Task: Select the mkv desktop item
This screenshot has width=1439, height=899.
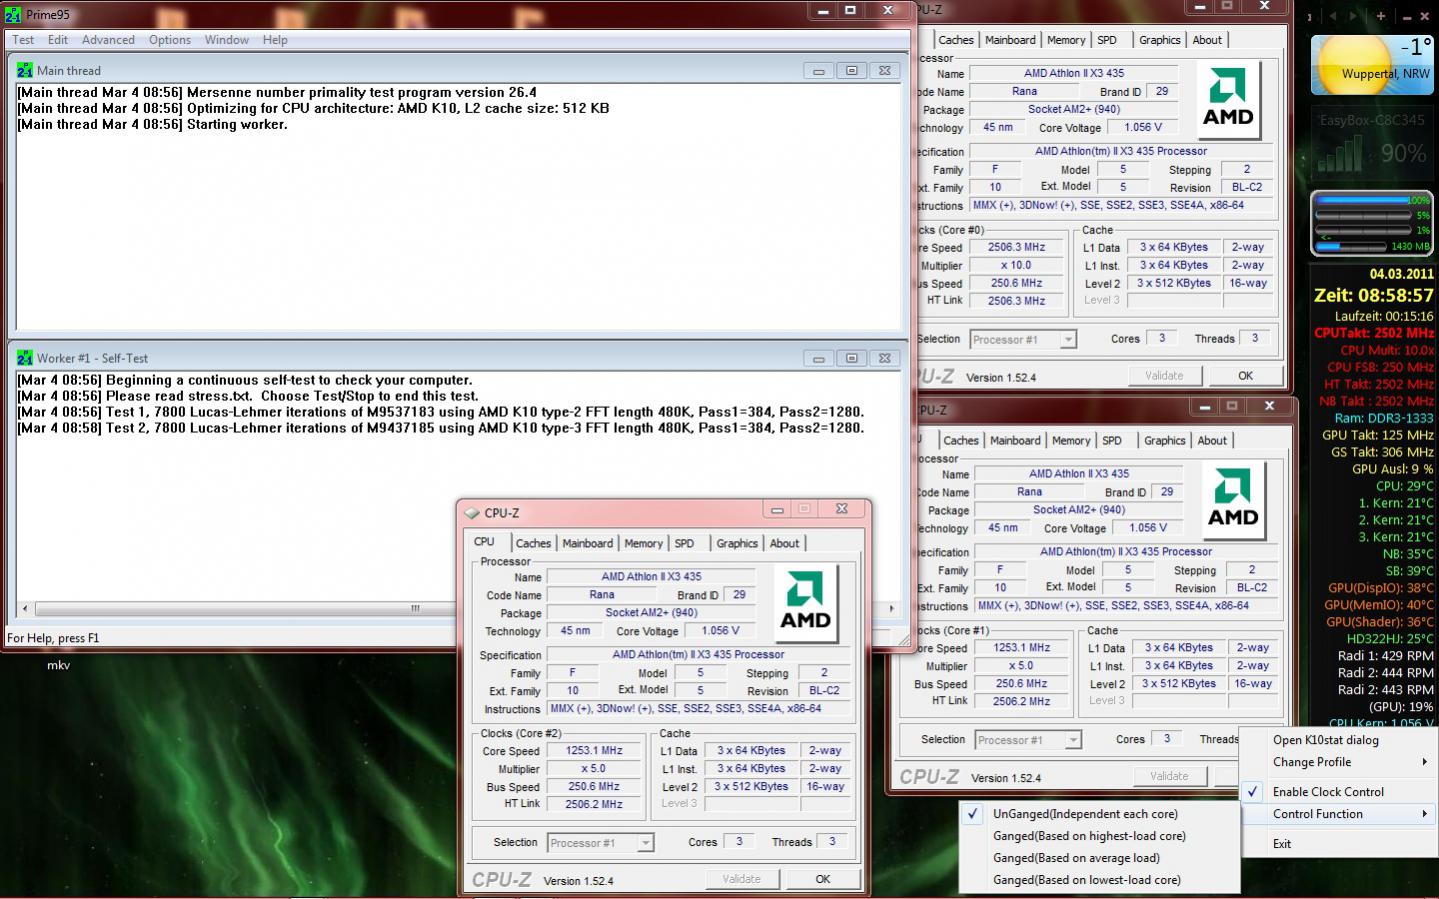Action: pos(58,665)
